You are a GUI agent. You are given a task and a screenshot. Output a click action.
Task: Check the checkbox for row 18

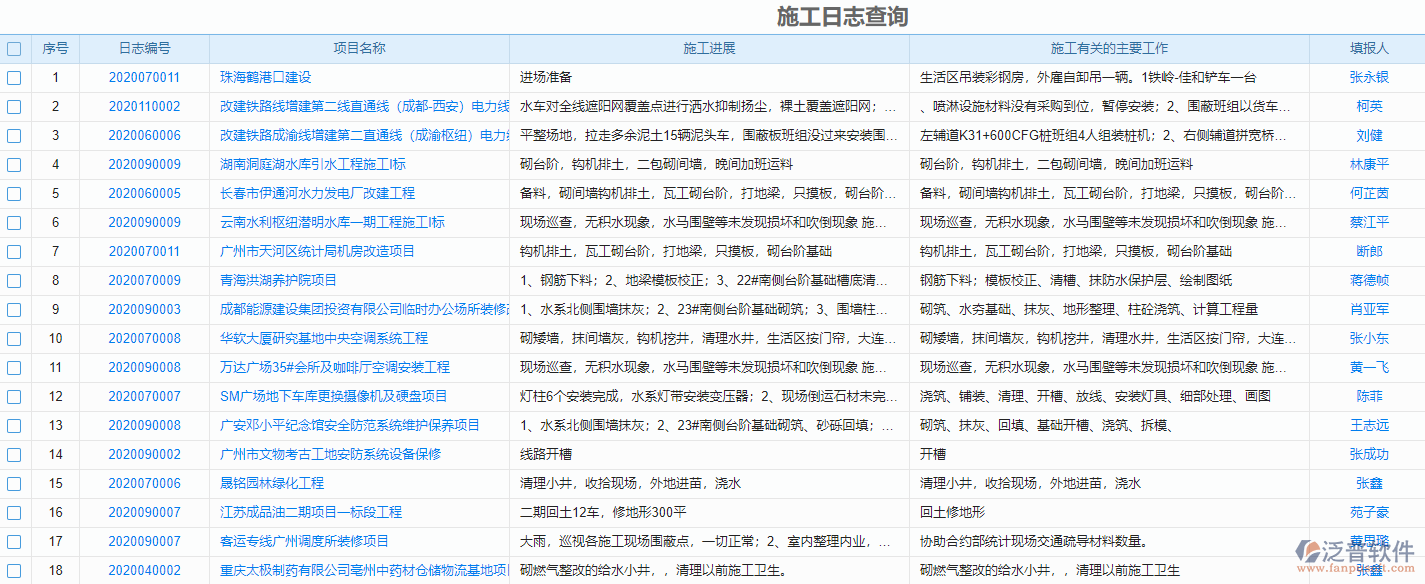(x=14, y=570)
